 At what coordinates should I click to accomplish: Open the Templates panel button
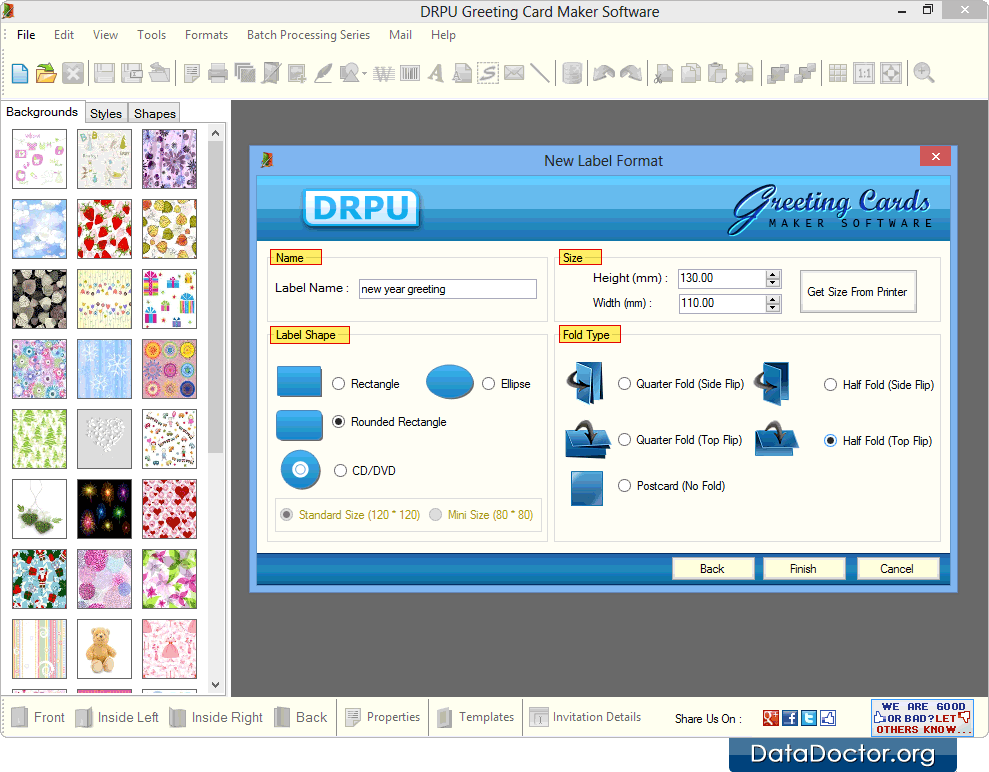(476, 717)
